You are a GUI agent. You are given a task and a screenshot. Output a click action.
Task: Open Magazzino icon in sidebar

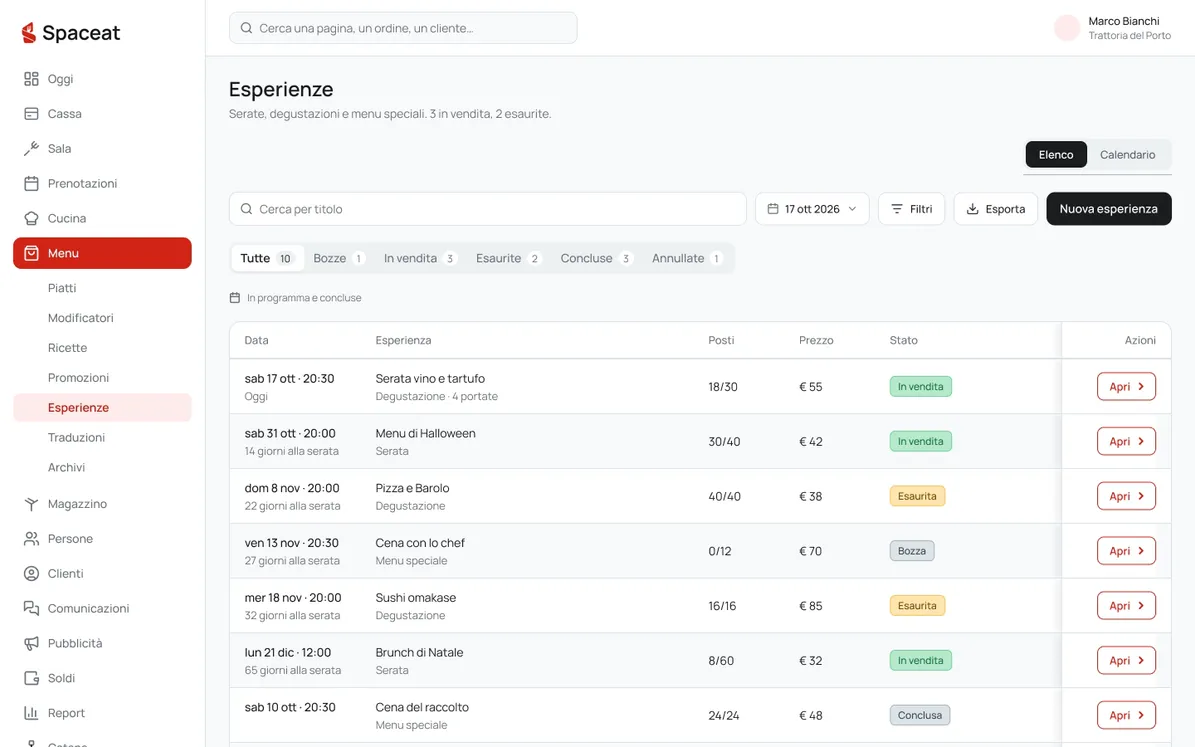pos(31,504)
